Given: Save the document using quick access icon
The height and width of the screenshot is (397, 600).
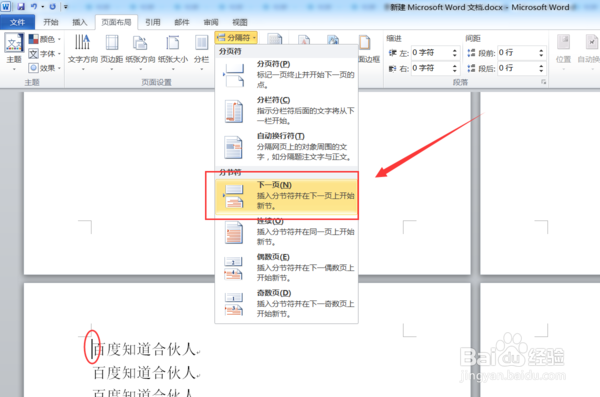Looking at the screenshot, I should [21, 7].
